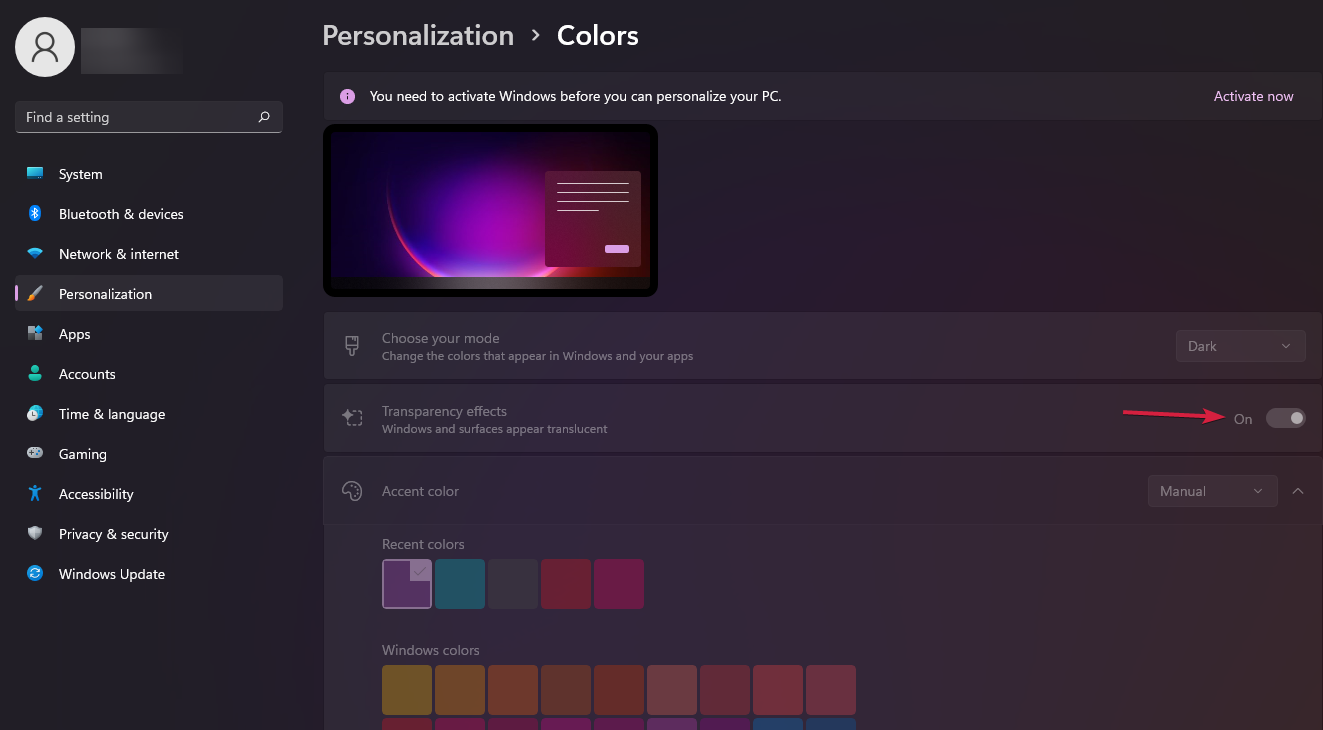The height and width of the screenshot is (730, 1323).
Task: Open the Accent color Manual dropdown
Action: (1212, 491)
